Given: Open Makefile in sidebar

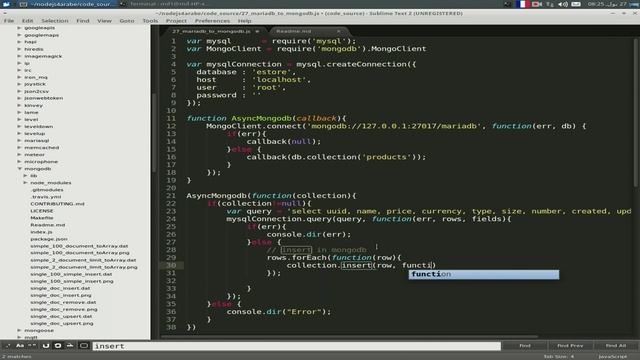Looking at the screenshot, I should coord(42,218).
